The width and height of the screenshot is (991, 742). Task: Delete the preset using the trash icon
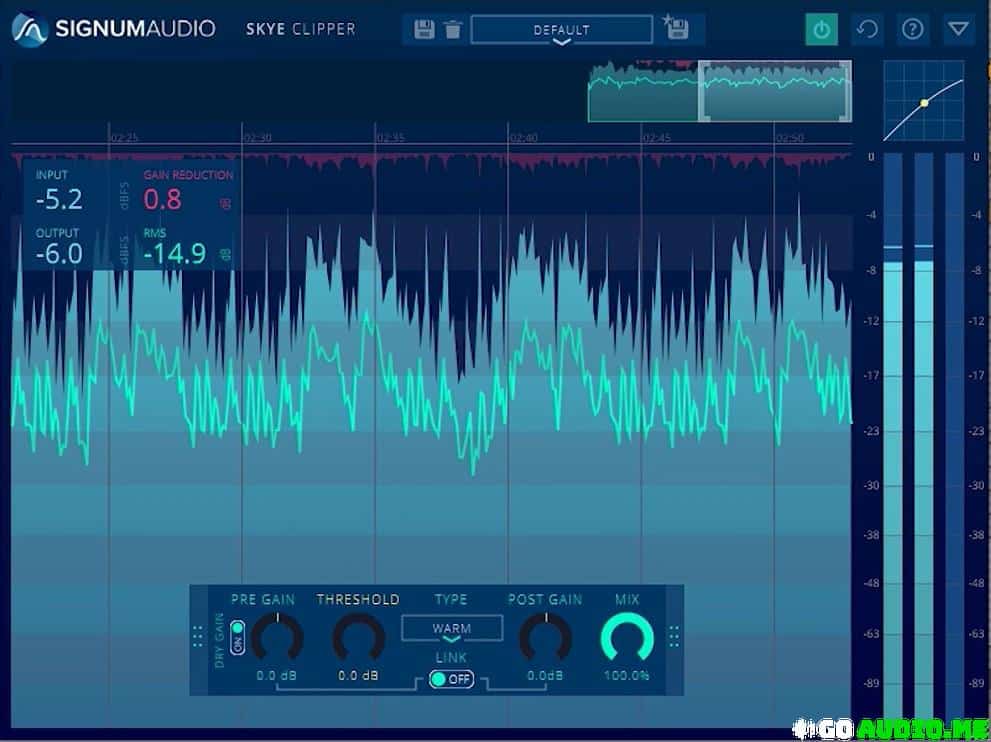tap(453, 29)
